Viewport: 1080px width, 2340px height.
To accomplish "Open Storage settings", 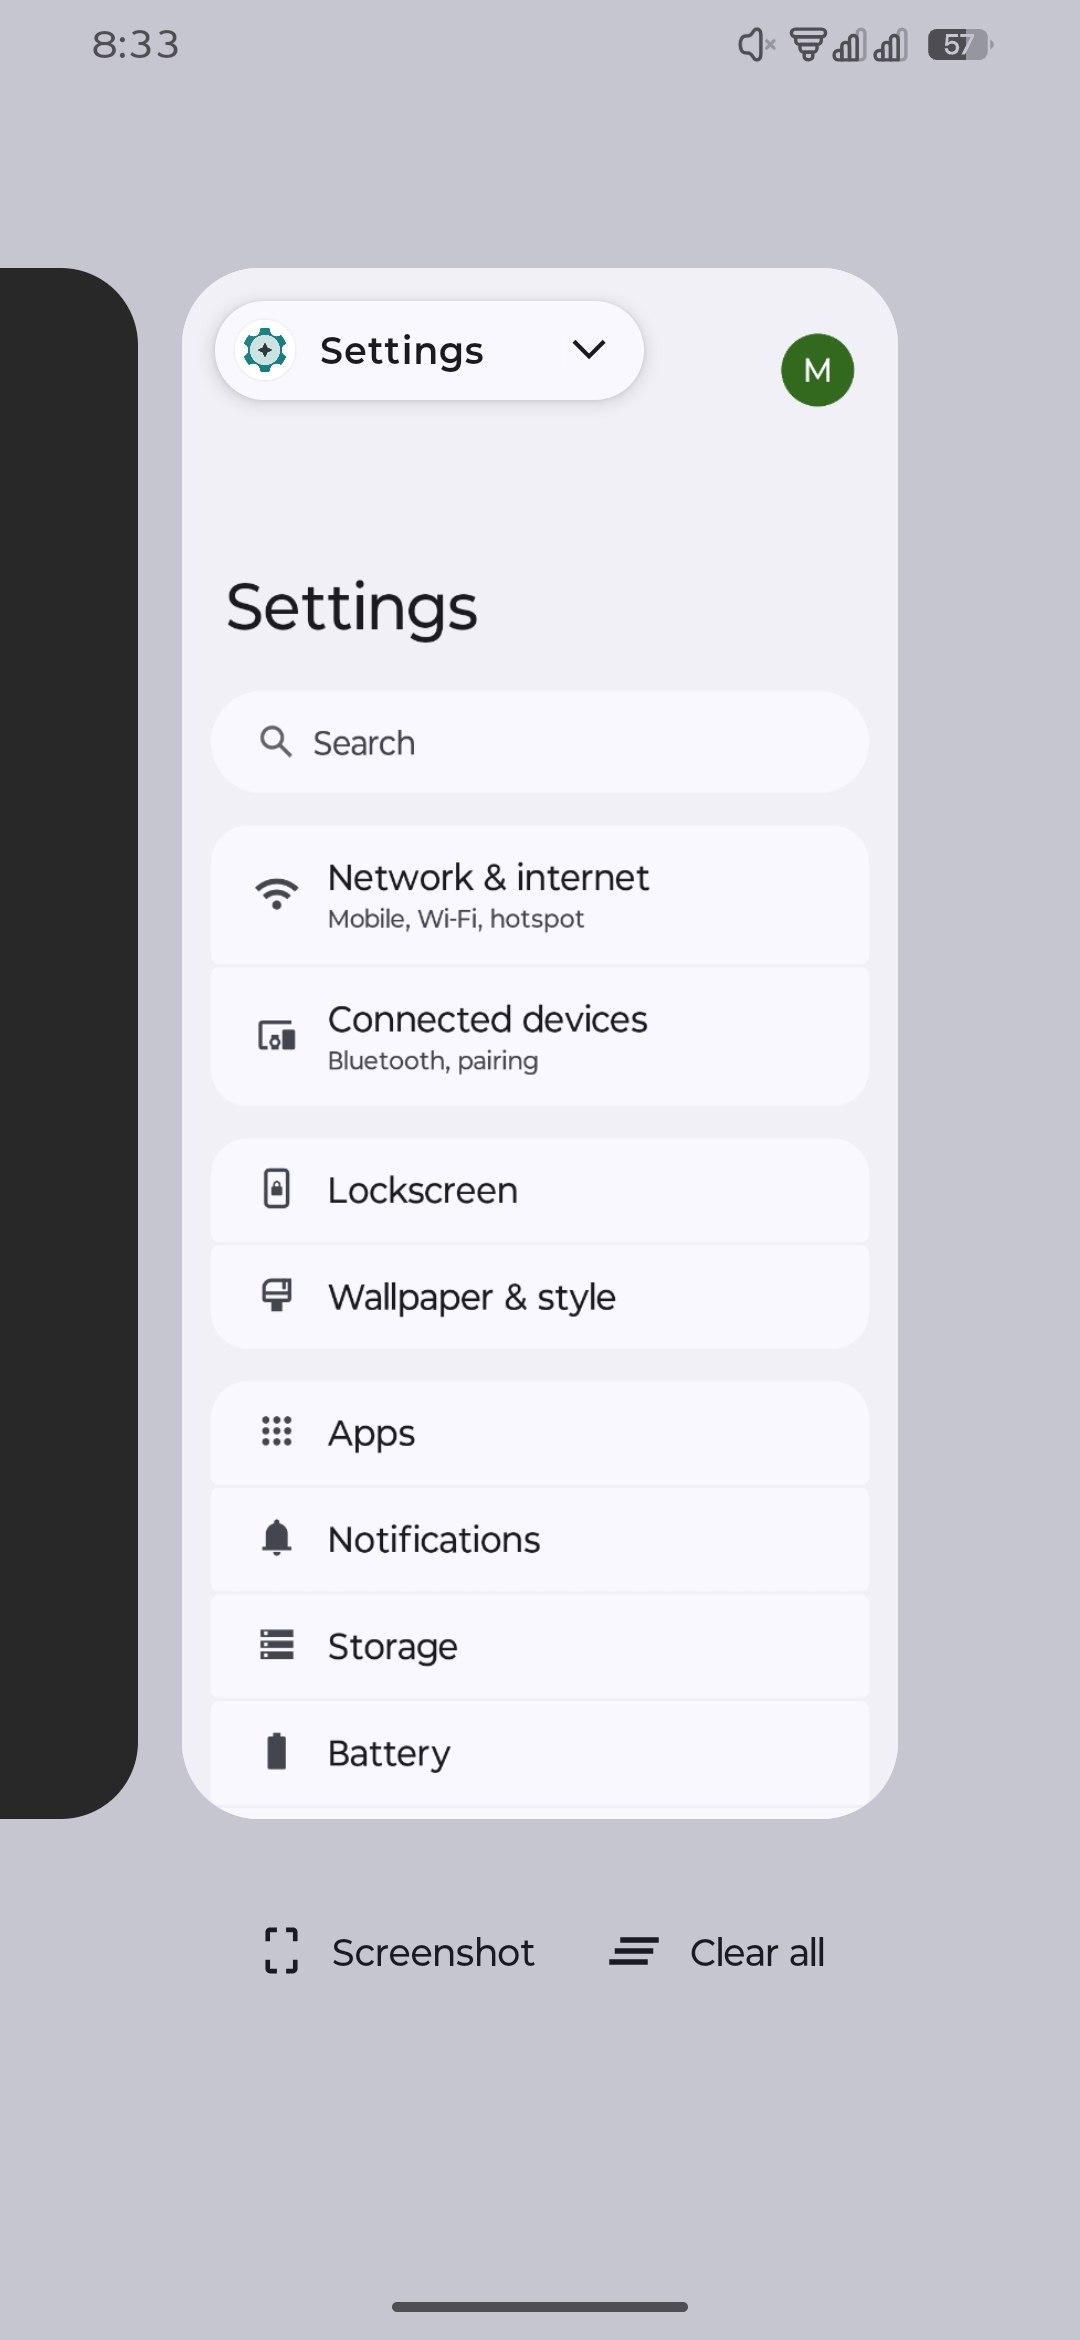I will click(540, 1646).
